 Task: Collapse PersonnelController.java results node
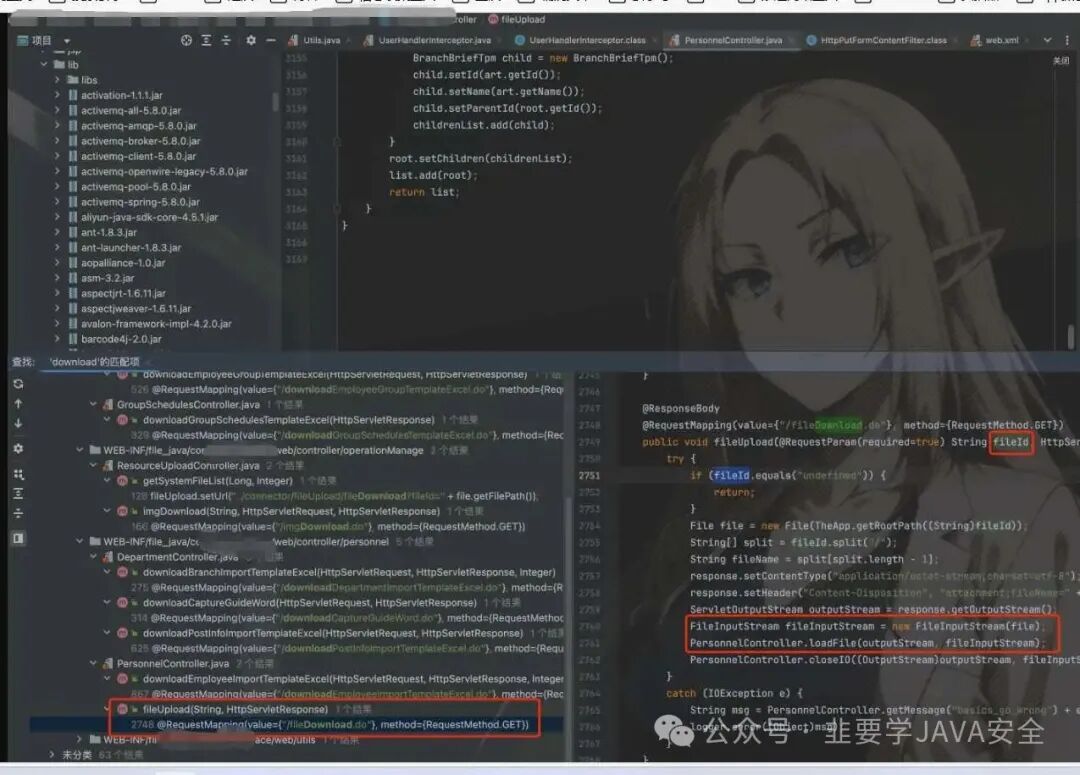point(93,663)
